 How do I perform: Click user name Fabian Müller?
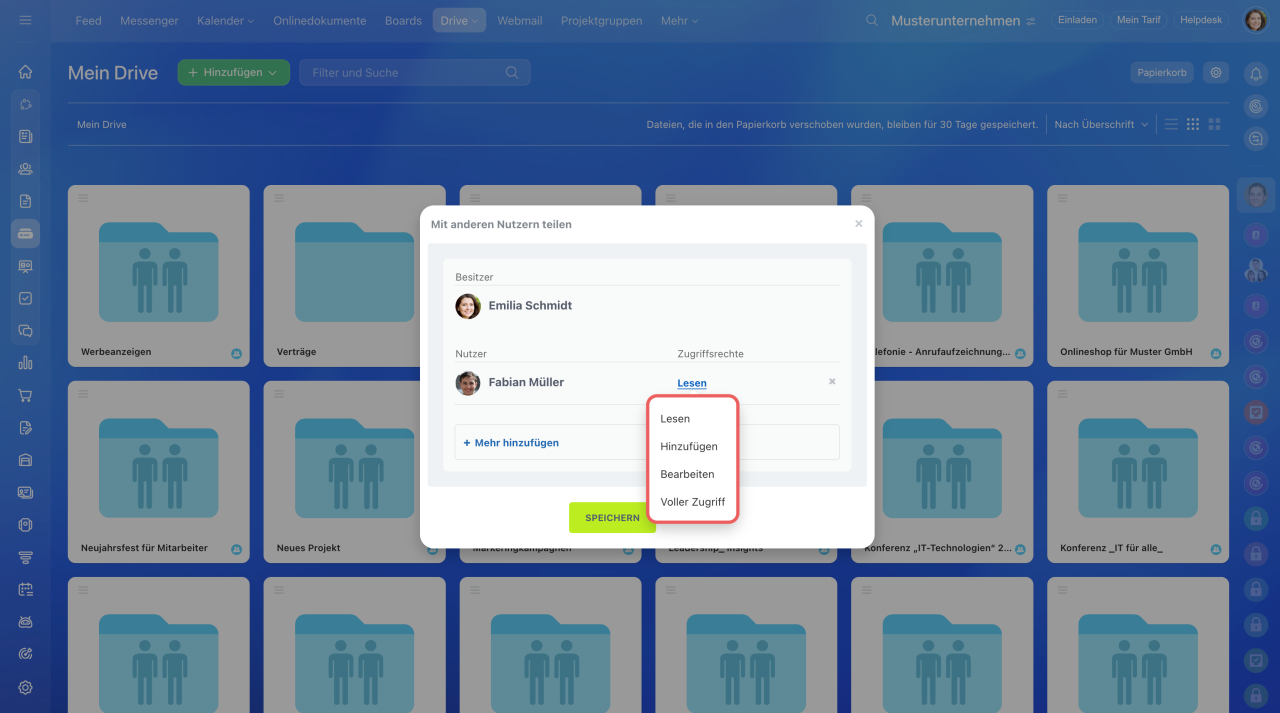click(x=526, y=383)
